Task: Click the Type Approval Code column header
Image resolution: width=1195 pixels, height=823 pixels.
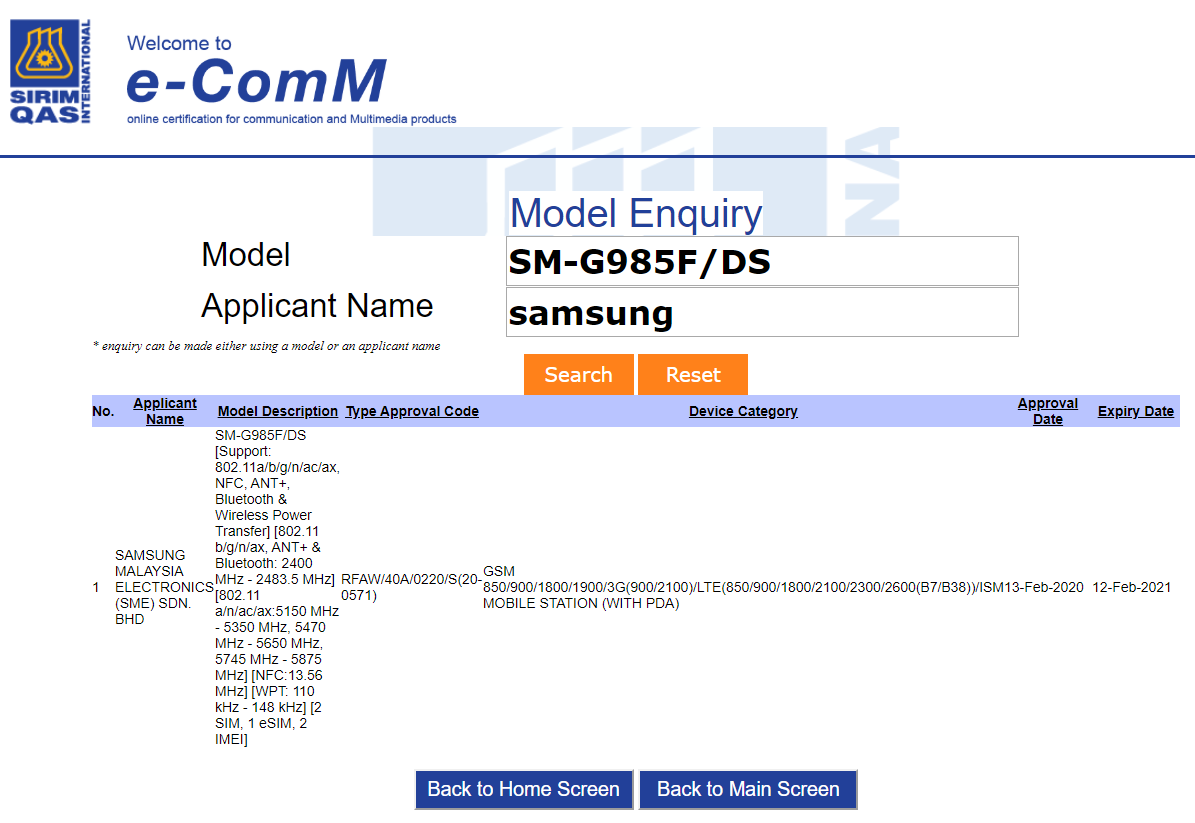Action: pos(412,411)
